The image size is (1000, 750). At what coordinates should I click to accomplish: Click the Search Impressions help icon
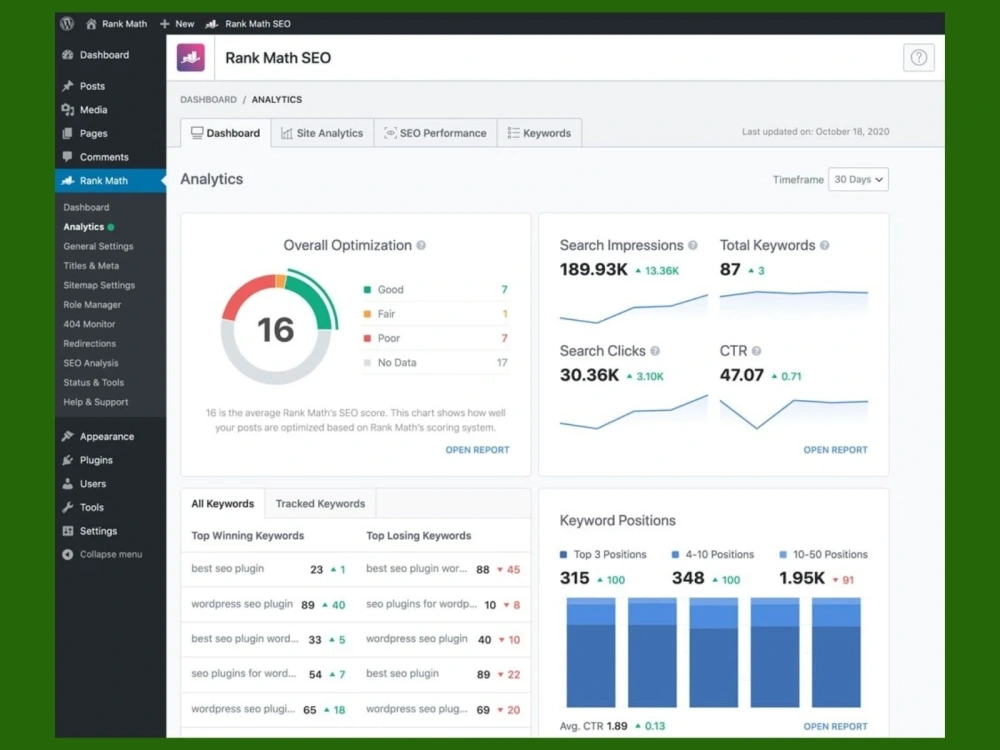[x=693, y=246]
